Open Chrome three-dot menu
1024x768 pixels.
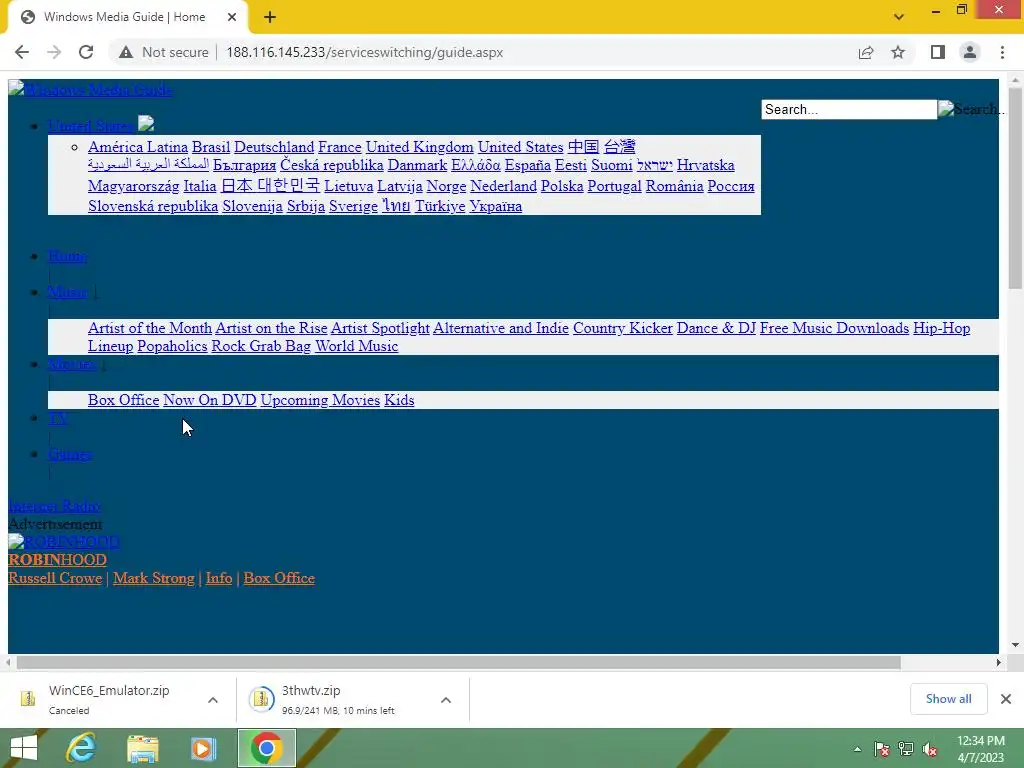[x=1002, y=52]
